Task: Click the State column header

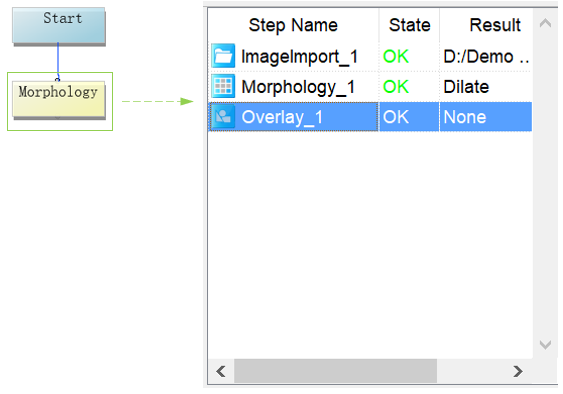Action: point(409,25)
